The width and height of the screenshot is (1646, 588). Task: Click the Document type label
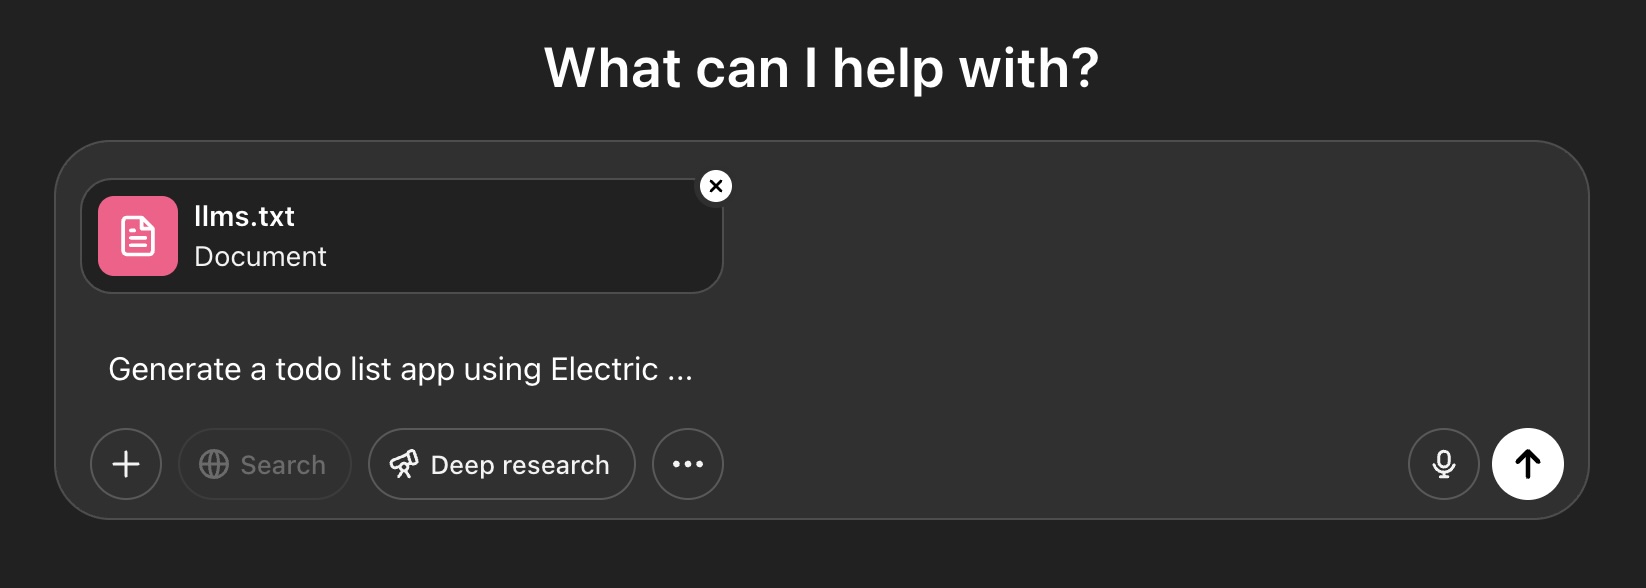[260, 257]
